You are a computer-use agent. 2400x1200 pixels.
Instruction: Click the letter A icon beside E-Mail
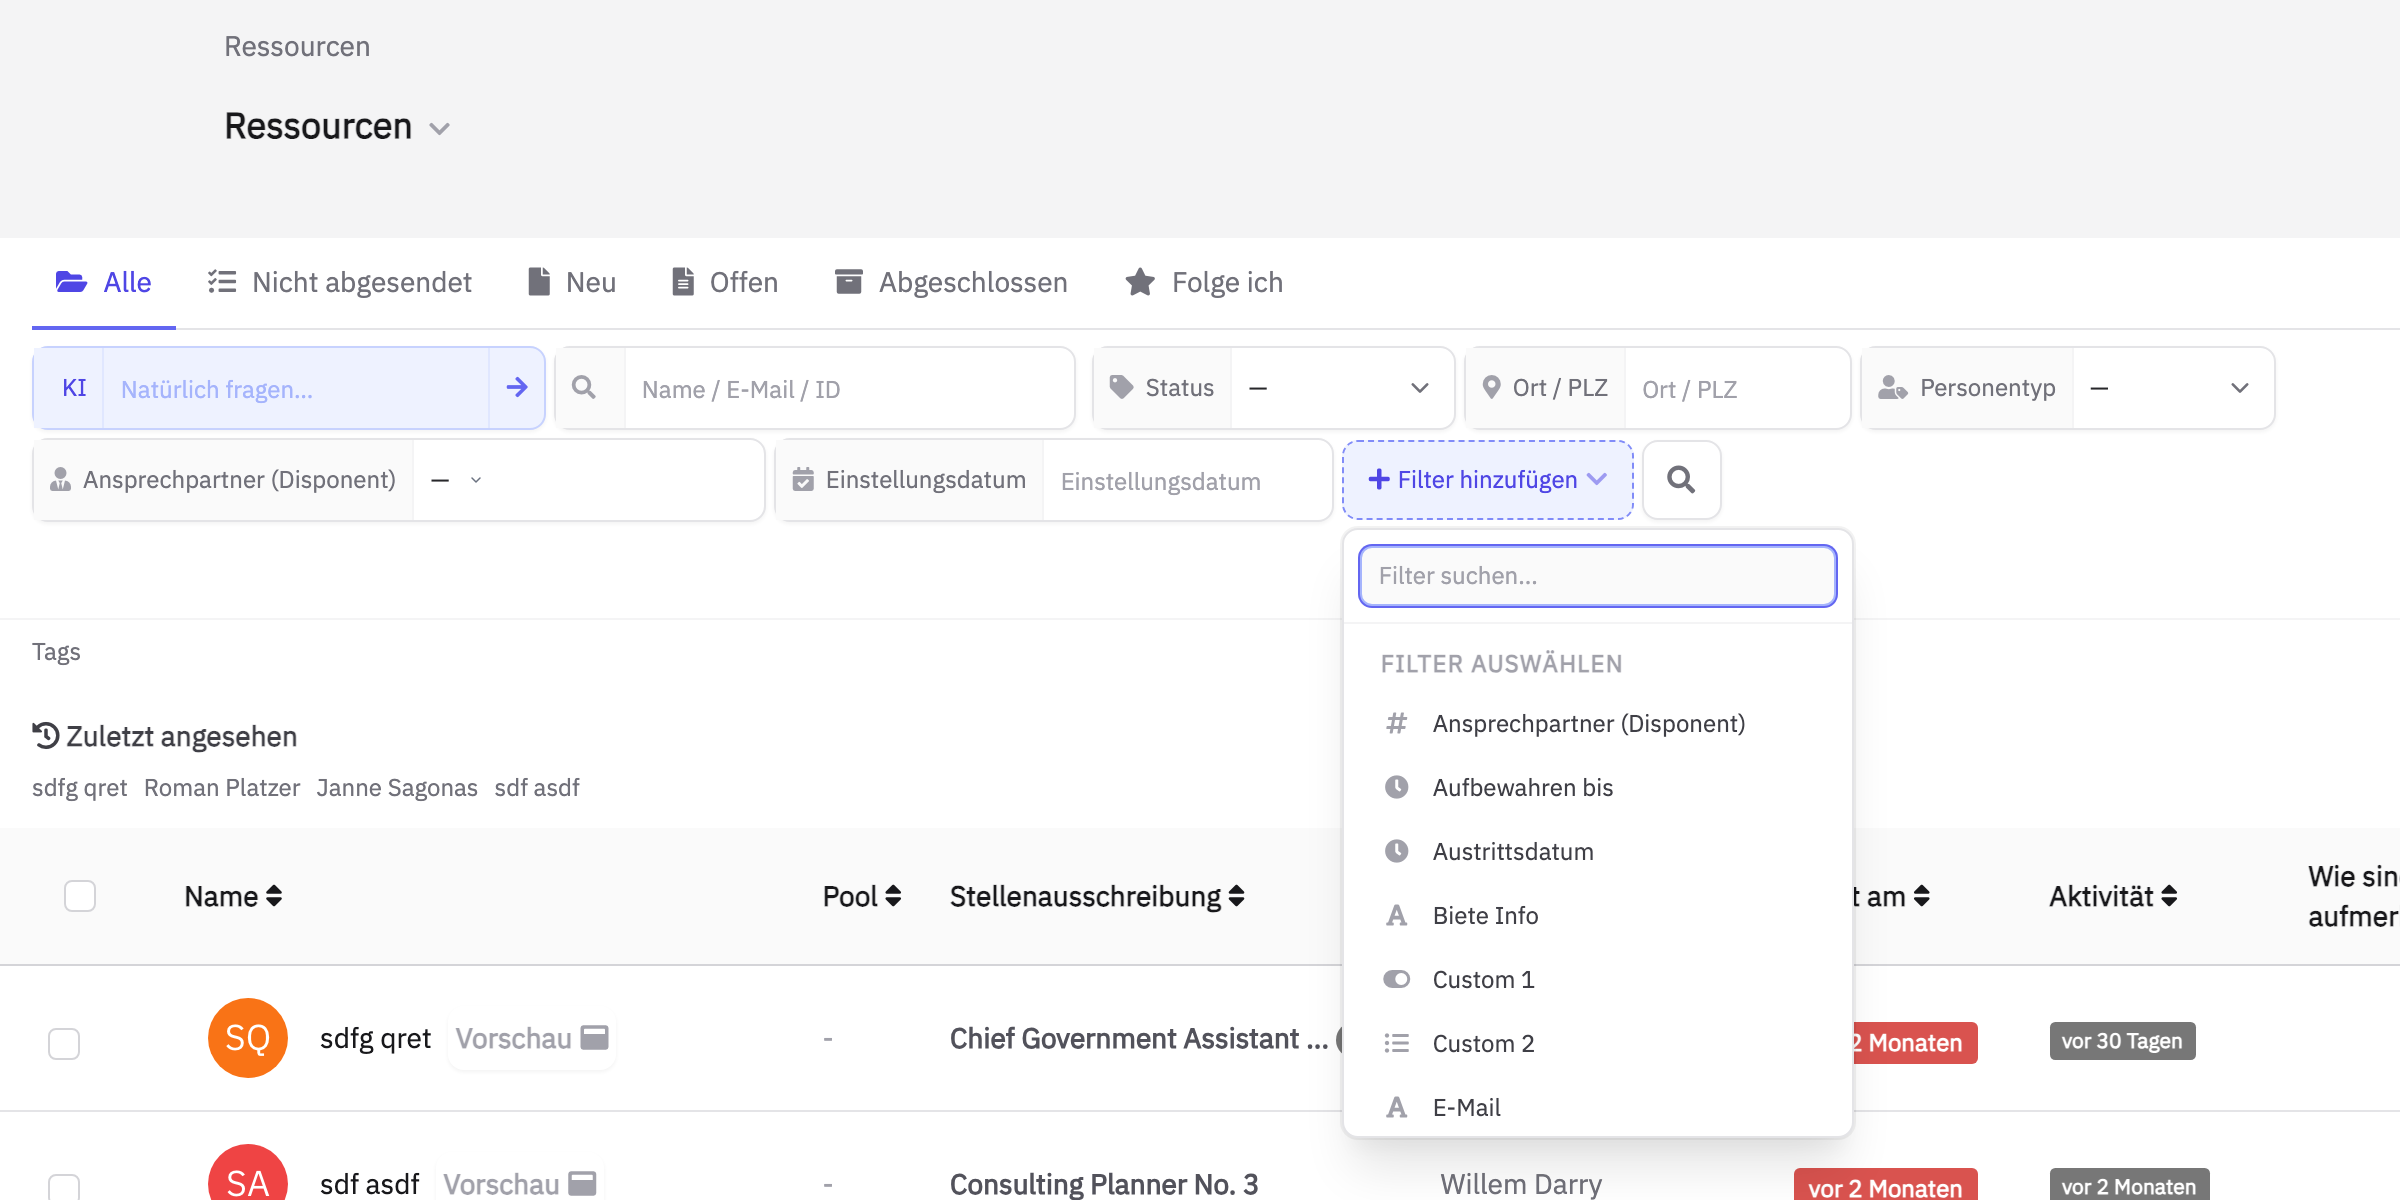click(1396, 1107)
